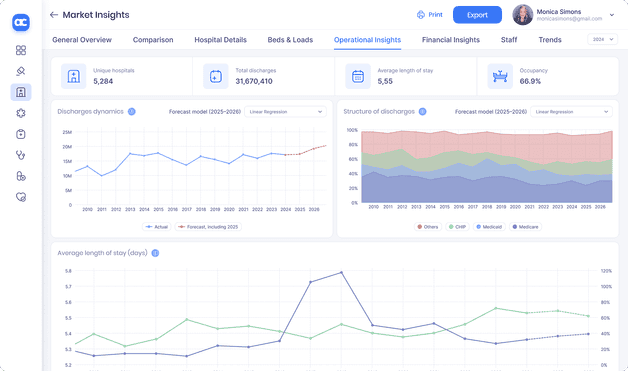Click the printer icon next to Print

(x=421, y=15)
